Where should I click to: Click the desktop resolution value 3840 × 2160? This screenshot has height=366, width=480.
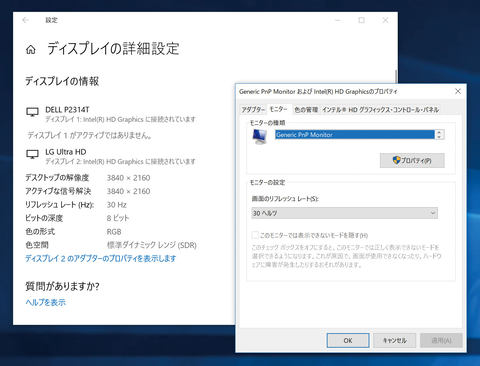coord(128,178)
